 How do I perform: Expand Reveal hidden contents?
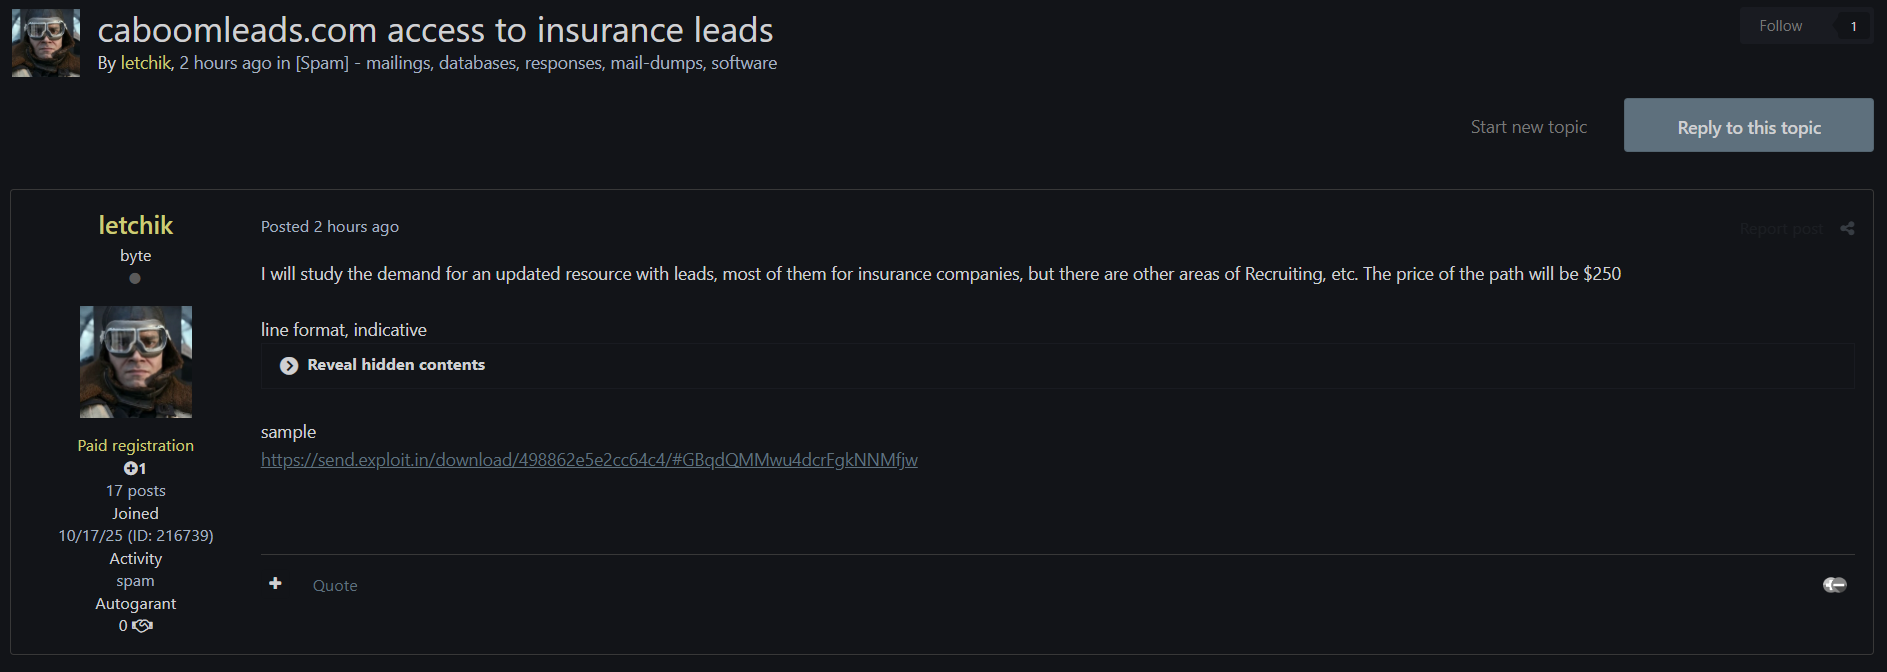(396, 365)
